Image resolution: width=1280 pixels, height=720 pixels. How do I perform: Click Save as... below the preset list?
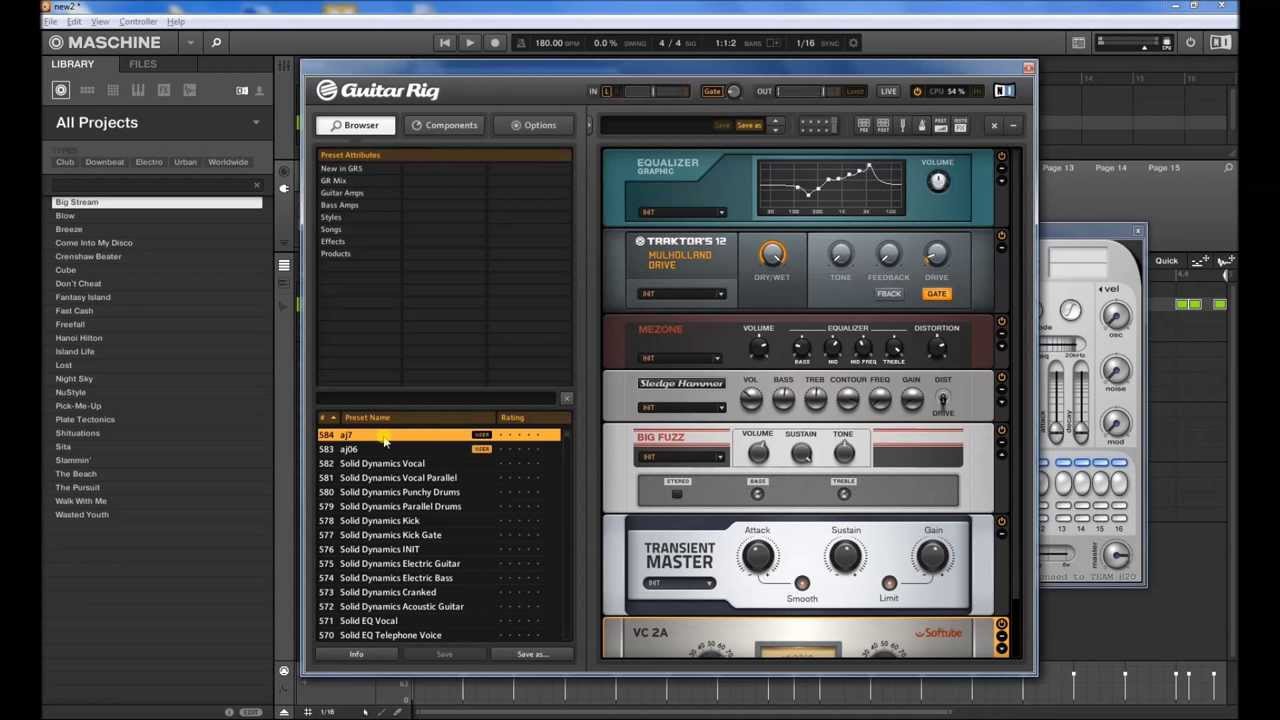[532, 654]
